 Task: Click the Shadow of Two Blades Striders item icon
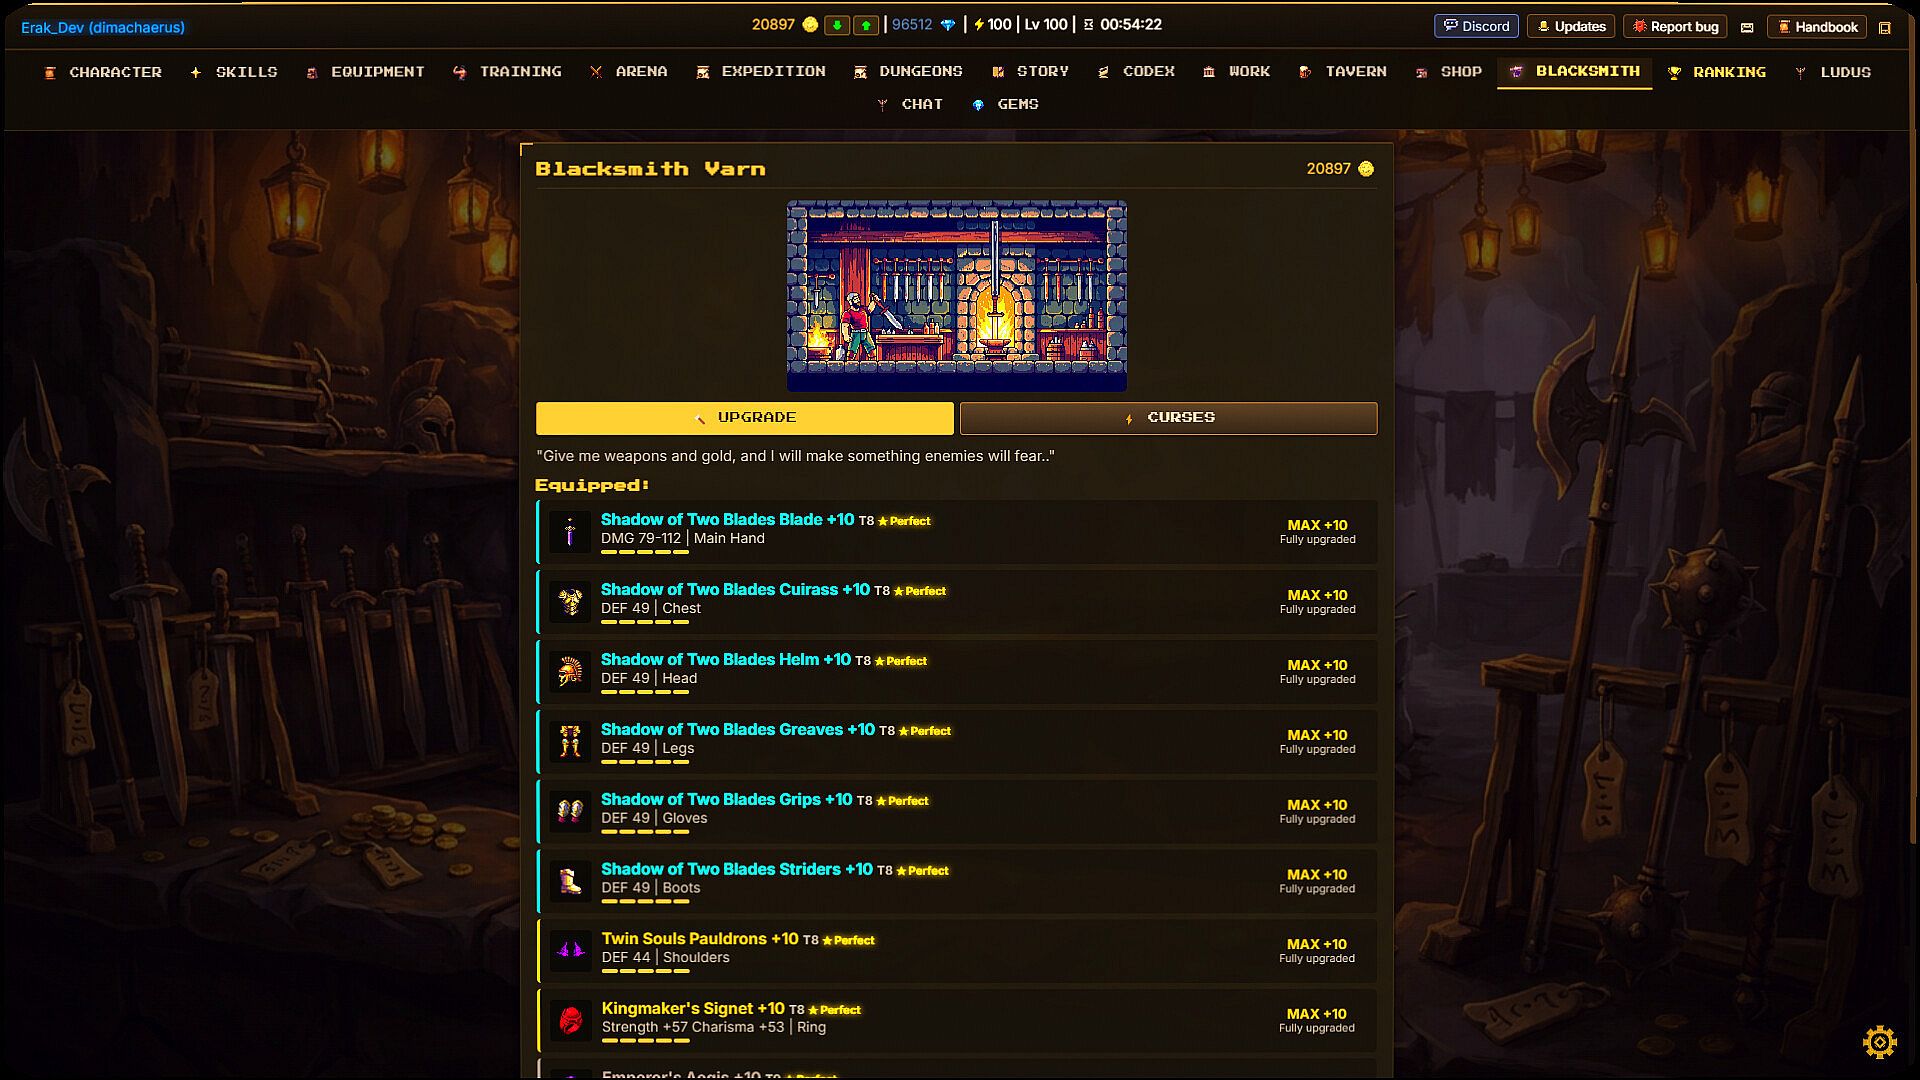tap(570, 881)
